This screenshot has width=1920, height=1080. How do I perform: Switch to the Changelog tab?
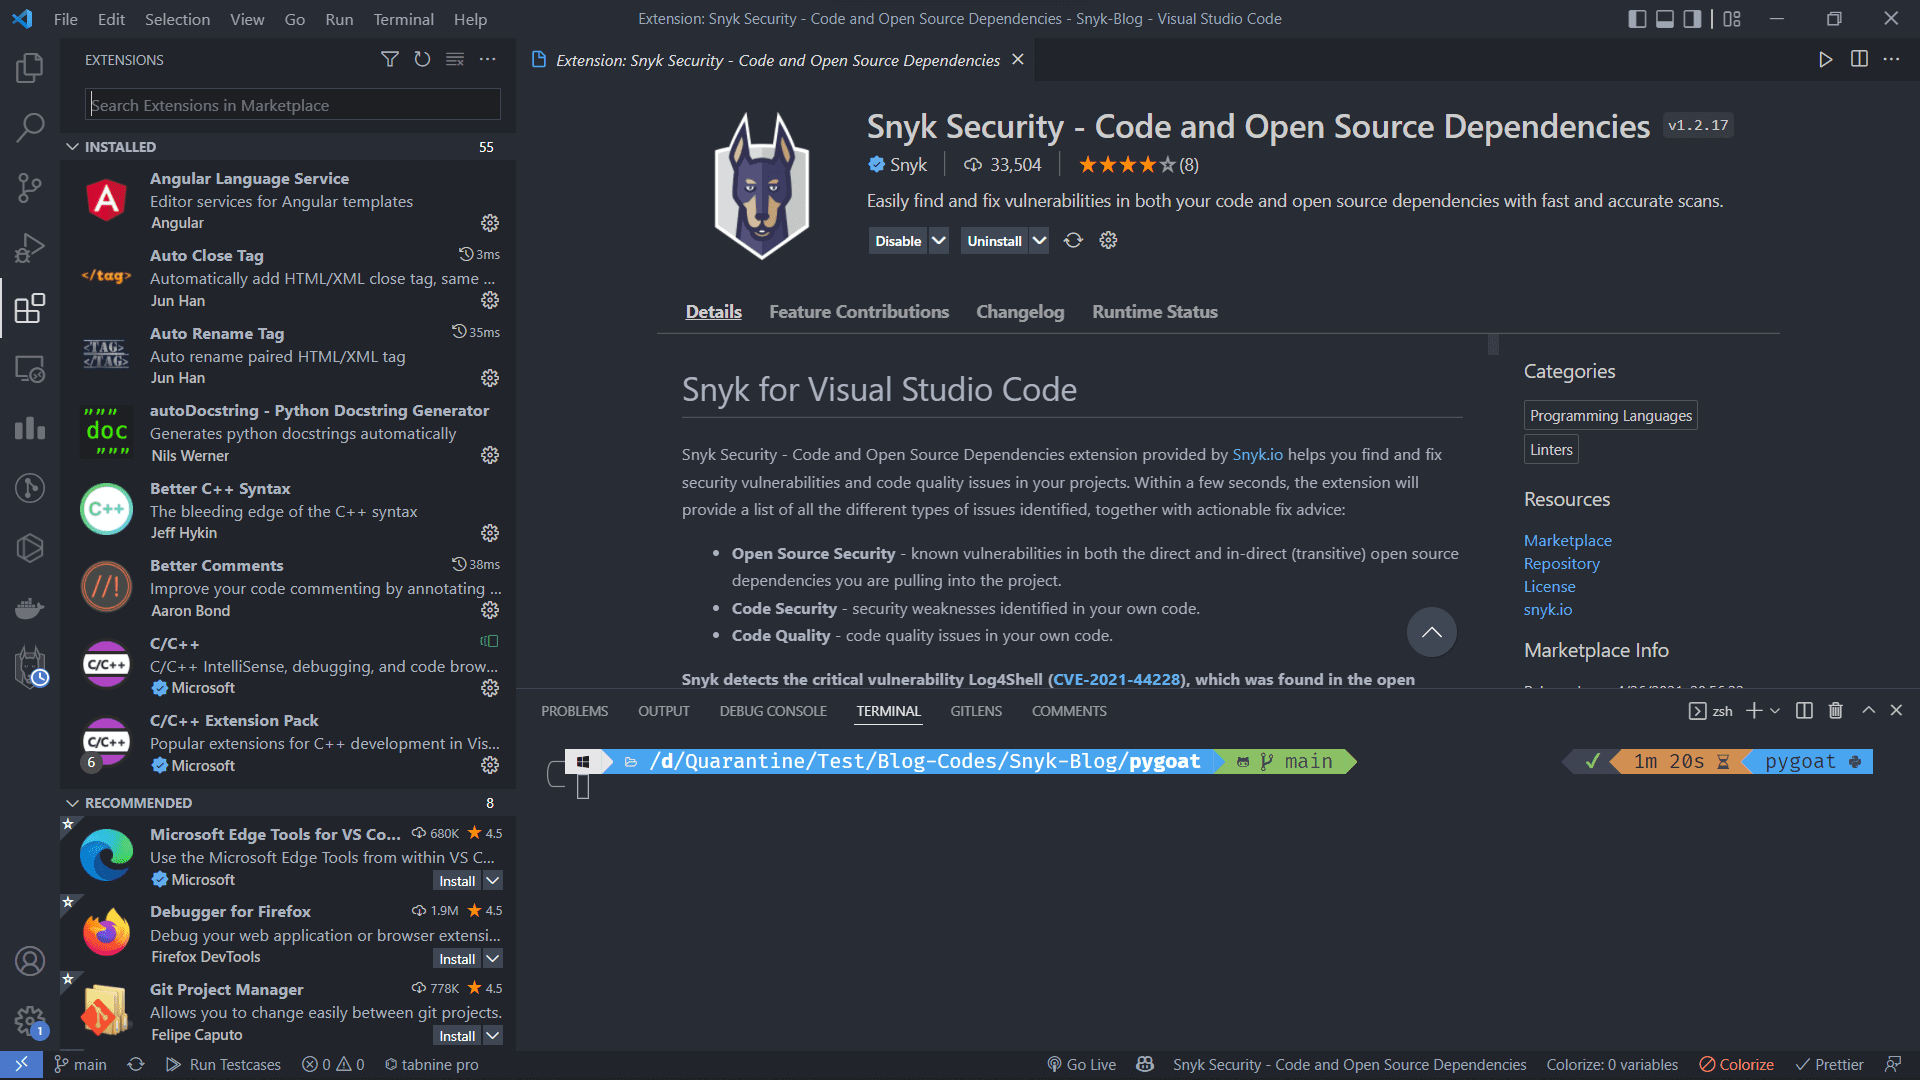pyautogui.click(x=1020, y=312)
